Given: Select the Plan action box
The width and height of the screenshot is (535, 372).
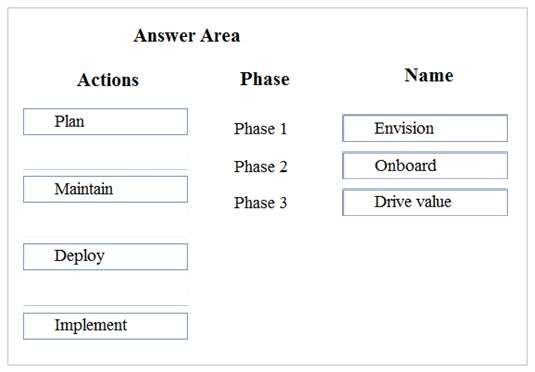Looking at the screenshot, I should click(x=105, y=122).
